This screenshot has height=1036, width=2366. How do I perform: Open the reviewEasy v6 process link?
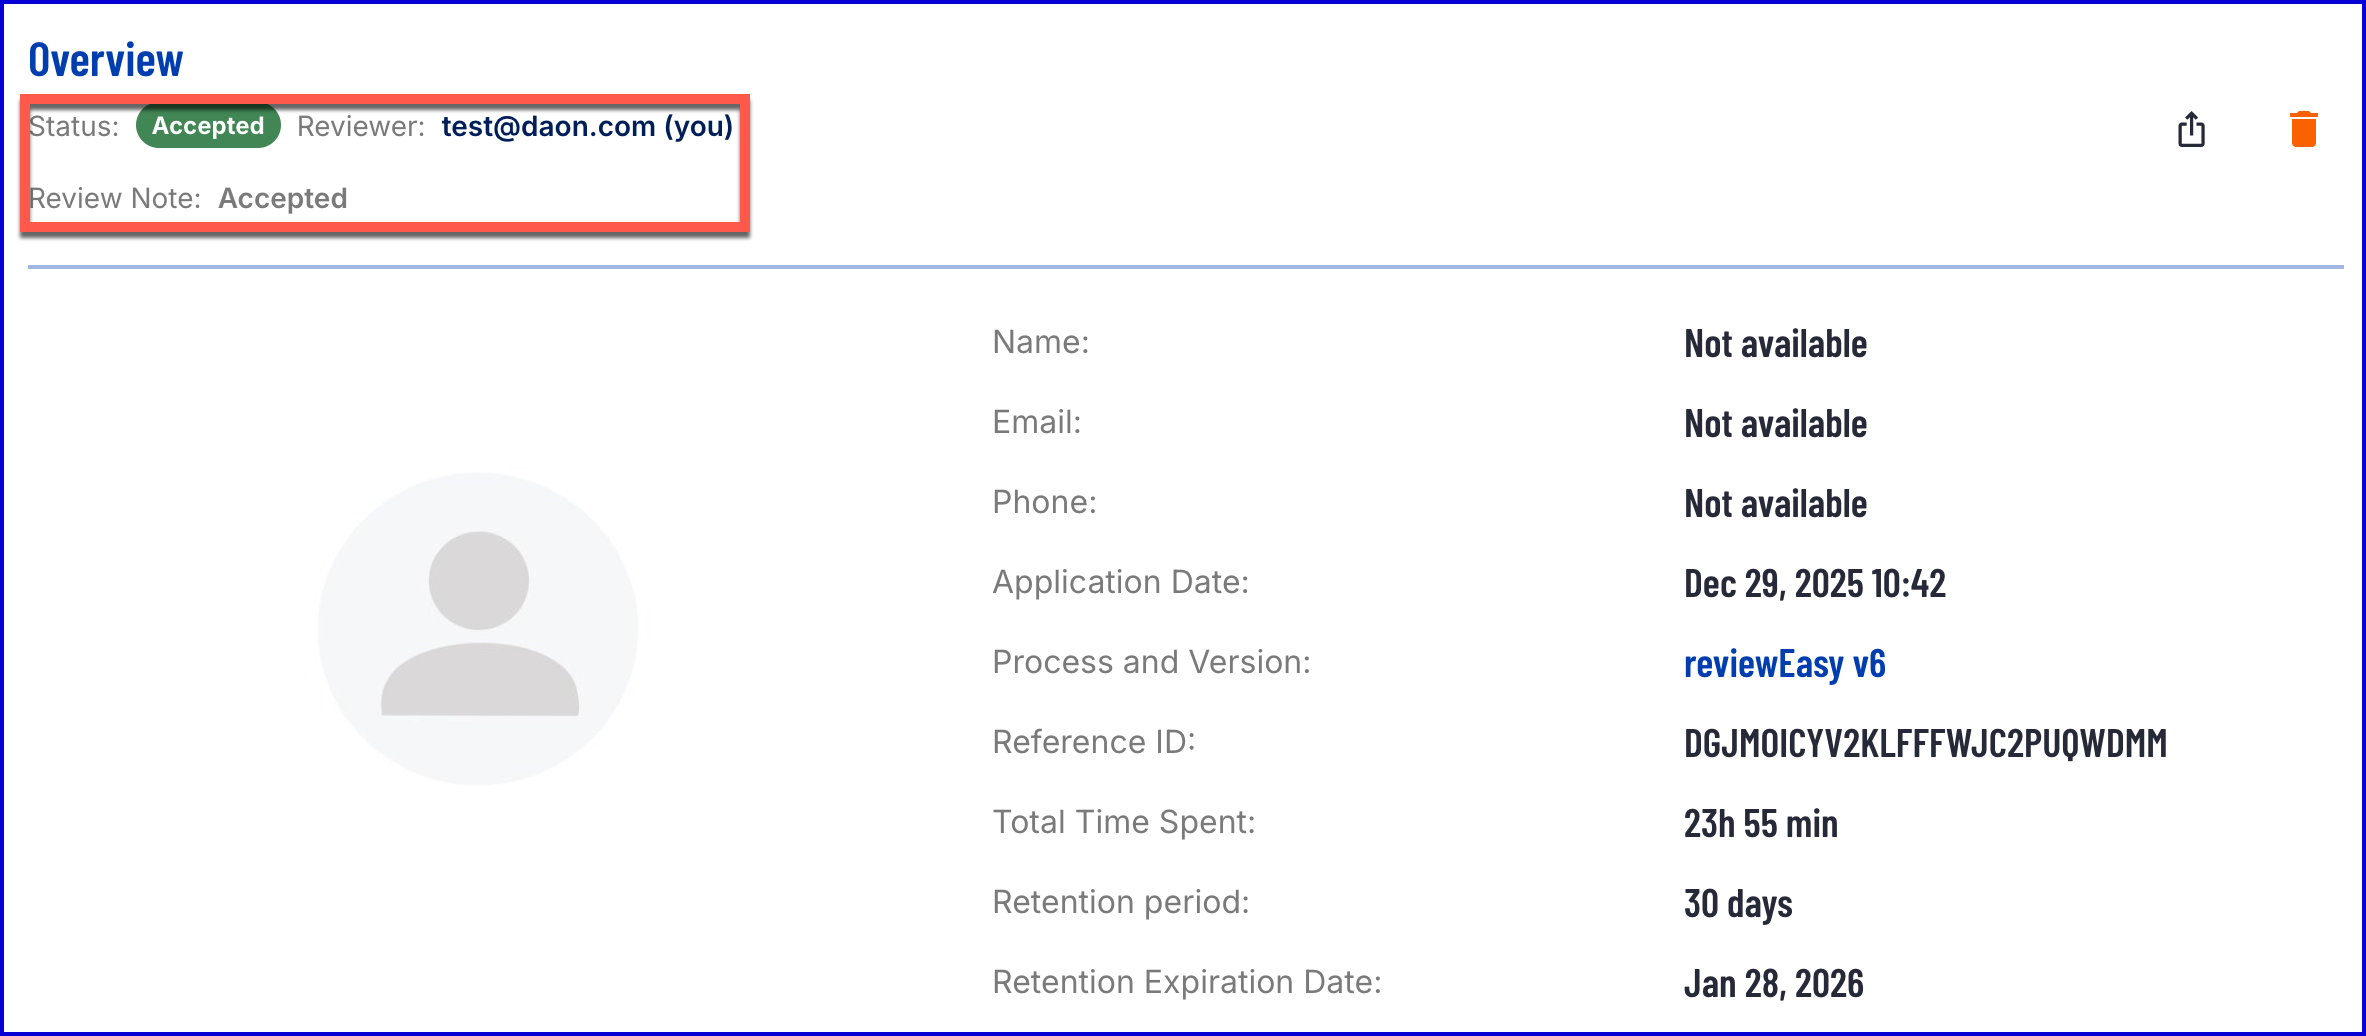[1784, 664]
